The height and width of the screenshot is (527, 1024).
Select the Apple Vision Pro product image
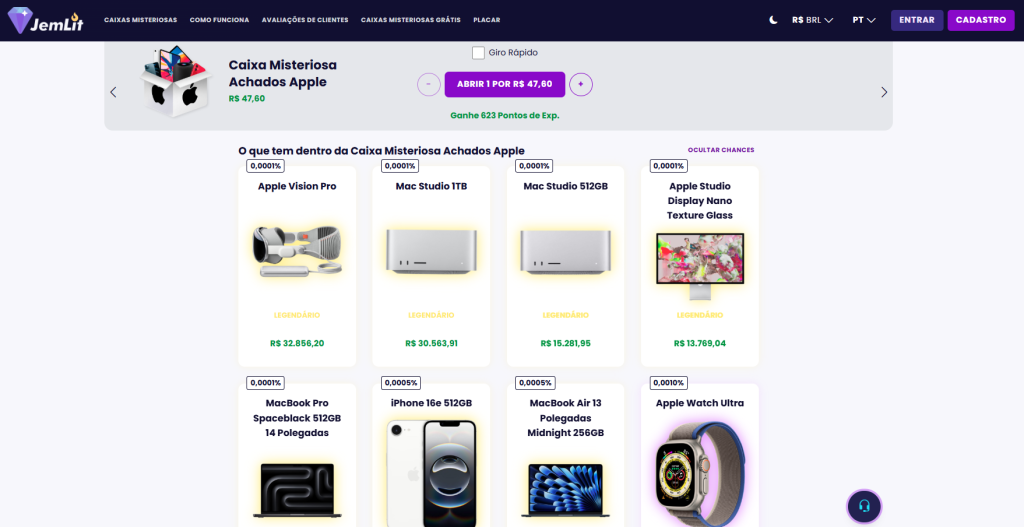click(x=297, y=251)
